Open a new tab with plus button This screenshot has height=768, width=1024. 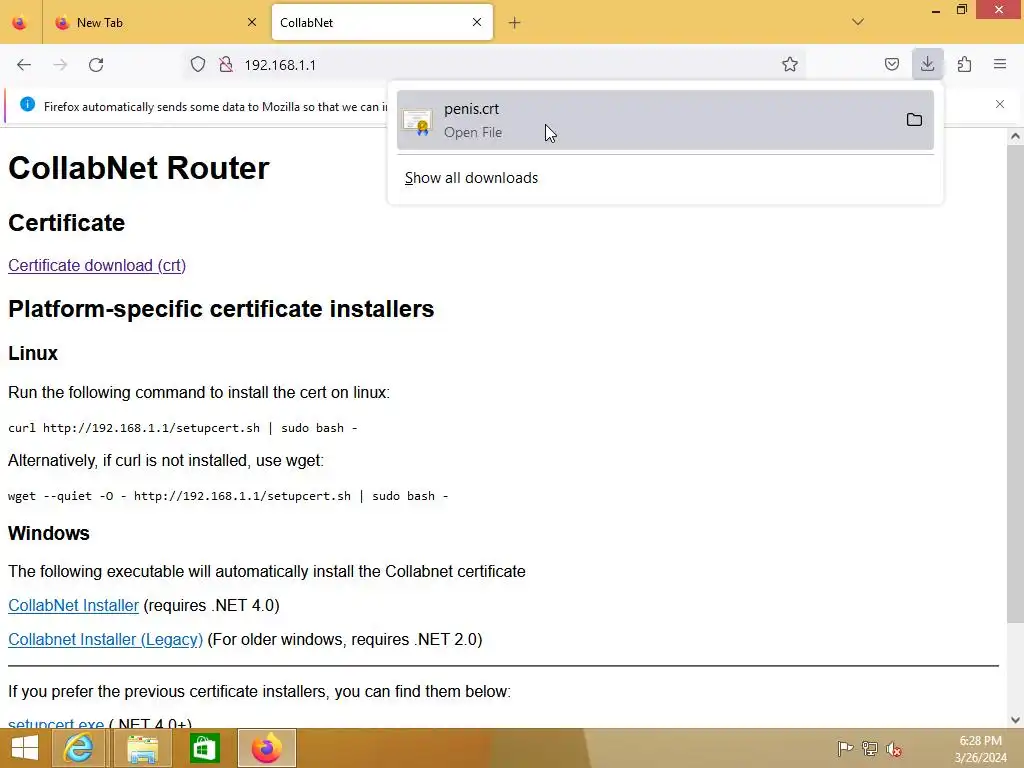(x=515, y=23)
